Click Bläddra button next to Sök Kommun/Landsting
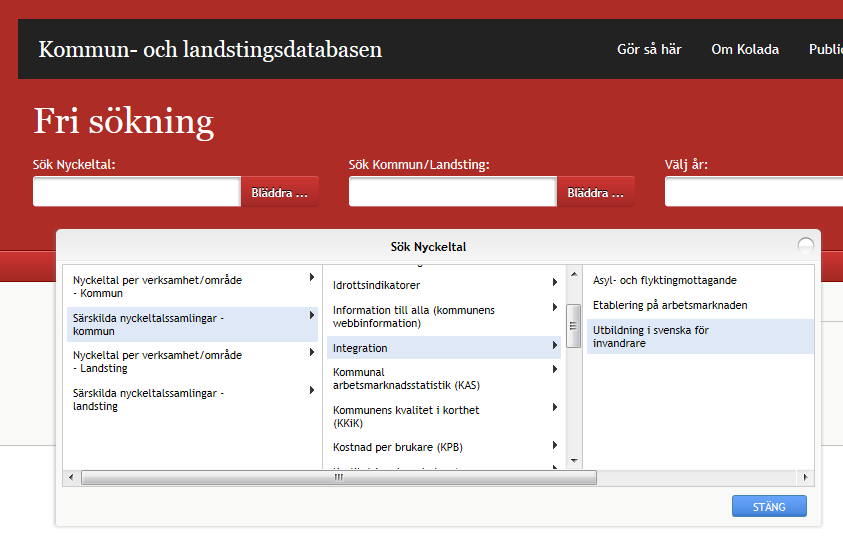 (x=596, y=191)
